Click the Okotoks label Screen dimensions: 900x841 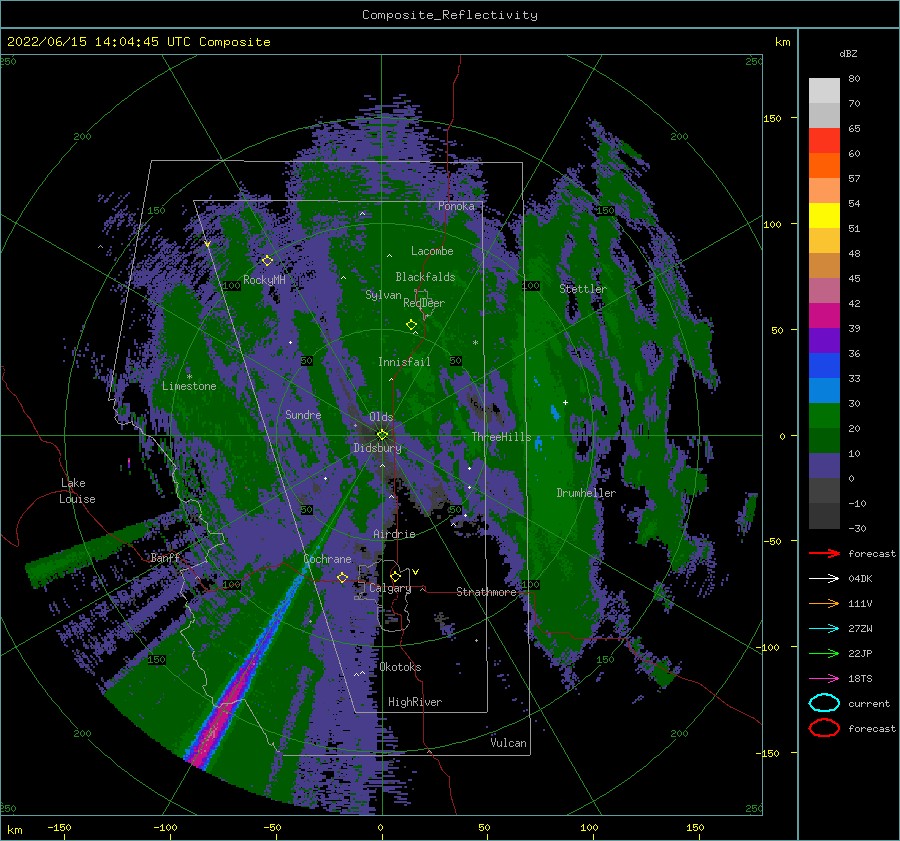point(400,667)
